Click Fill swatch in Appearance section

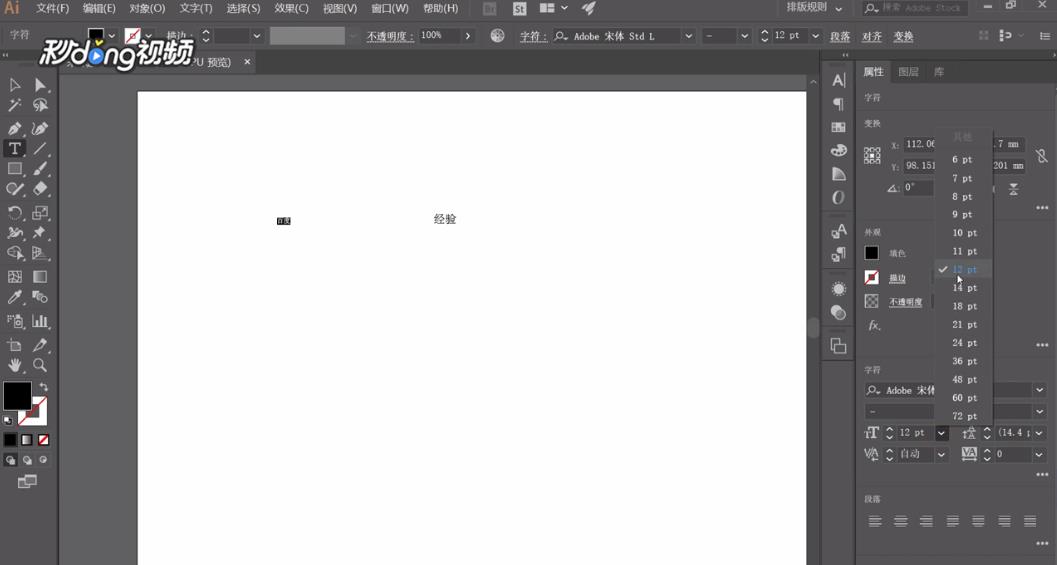tap(872, 253)
